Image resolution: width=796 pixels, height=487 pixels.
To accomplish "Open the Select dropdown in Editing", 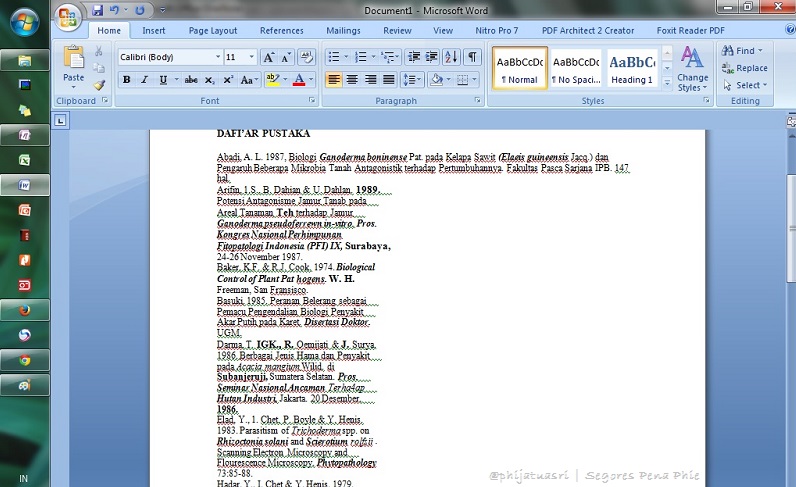I will tap(745, 85).
